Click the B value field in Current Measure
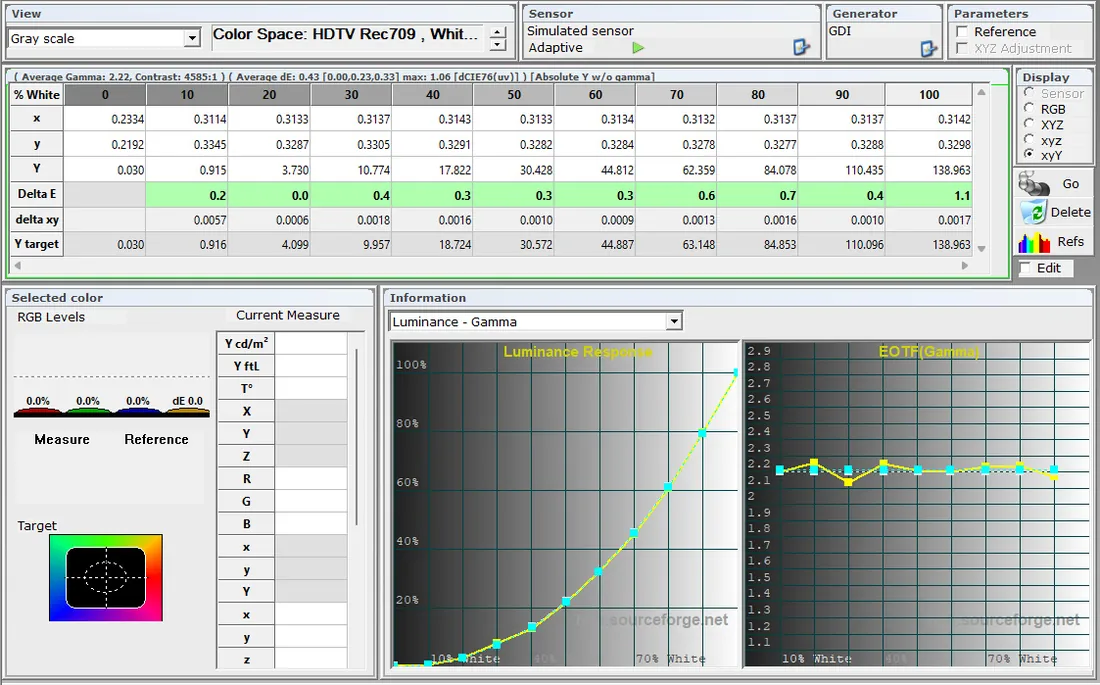 pos(311,524)
